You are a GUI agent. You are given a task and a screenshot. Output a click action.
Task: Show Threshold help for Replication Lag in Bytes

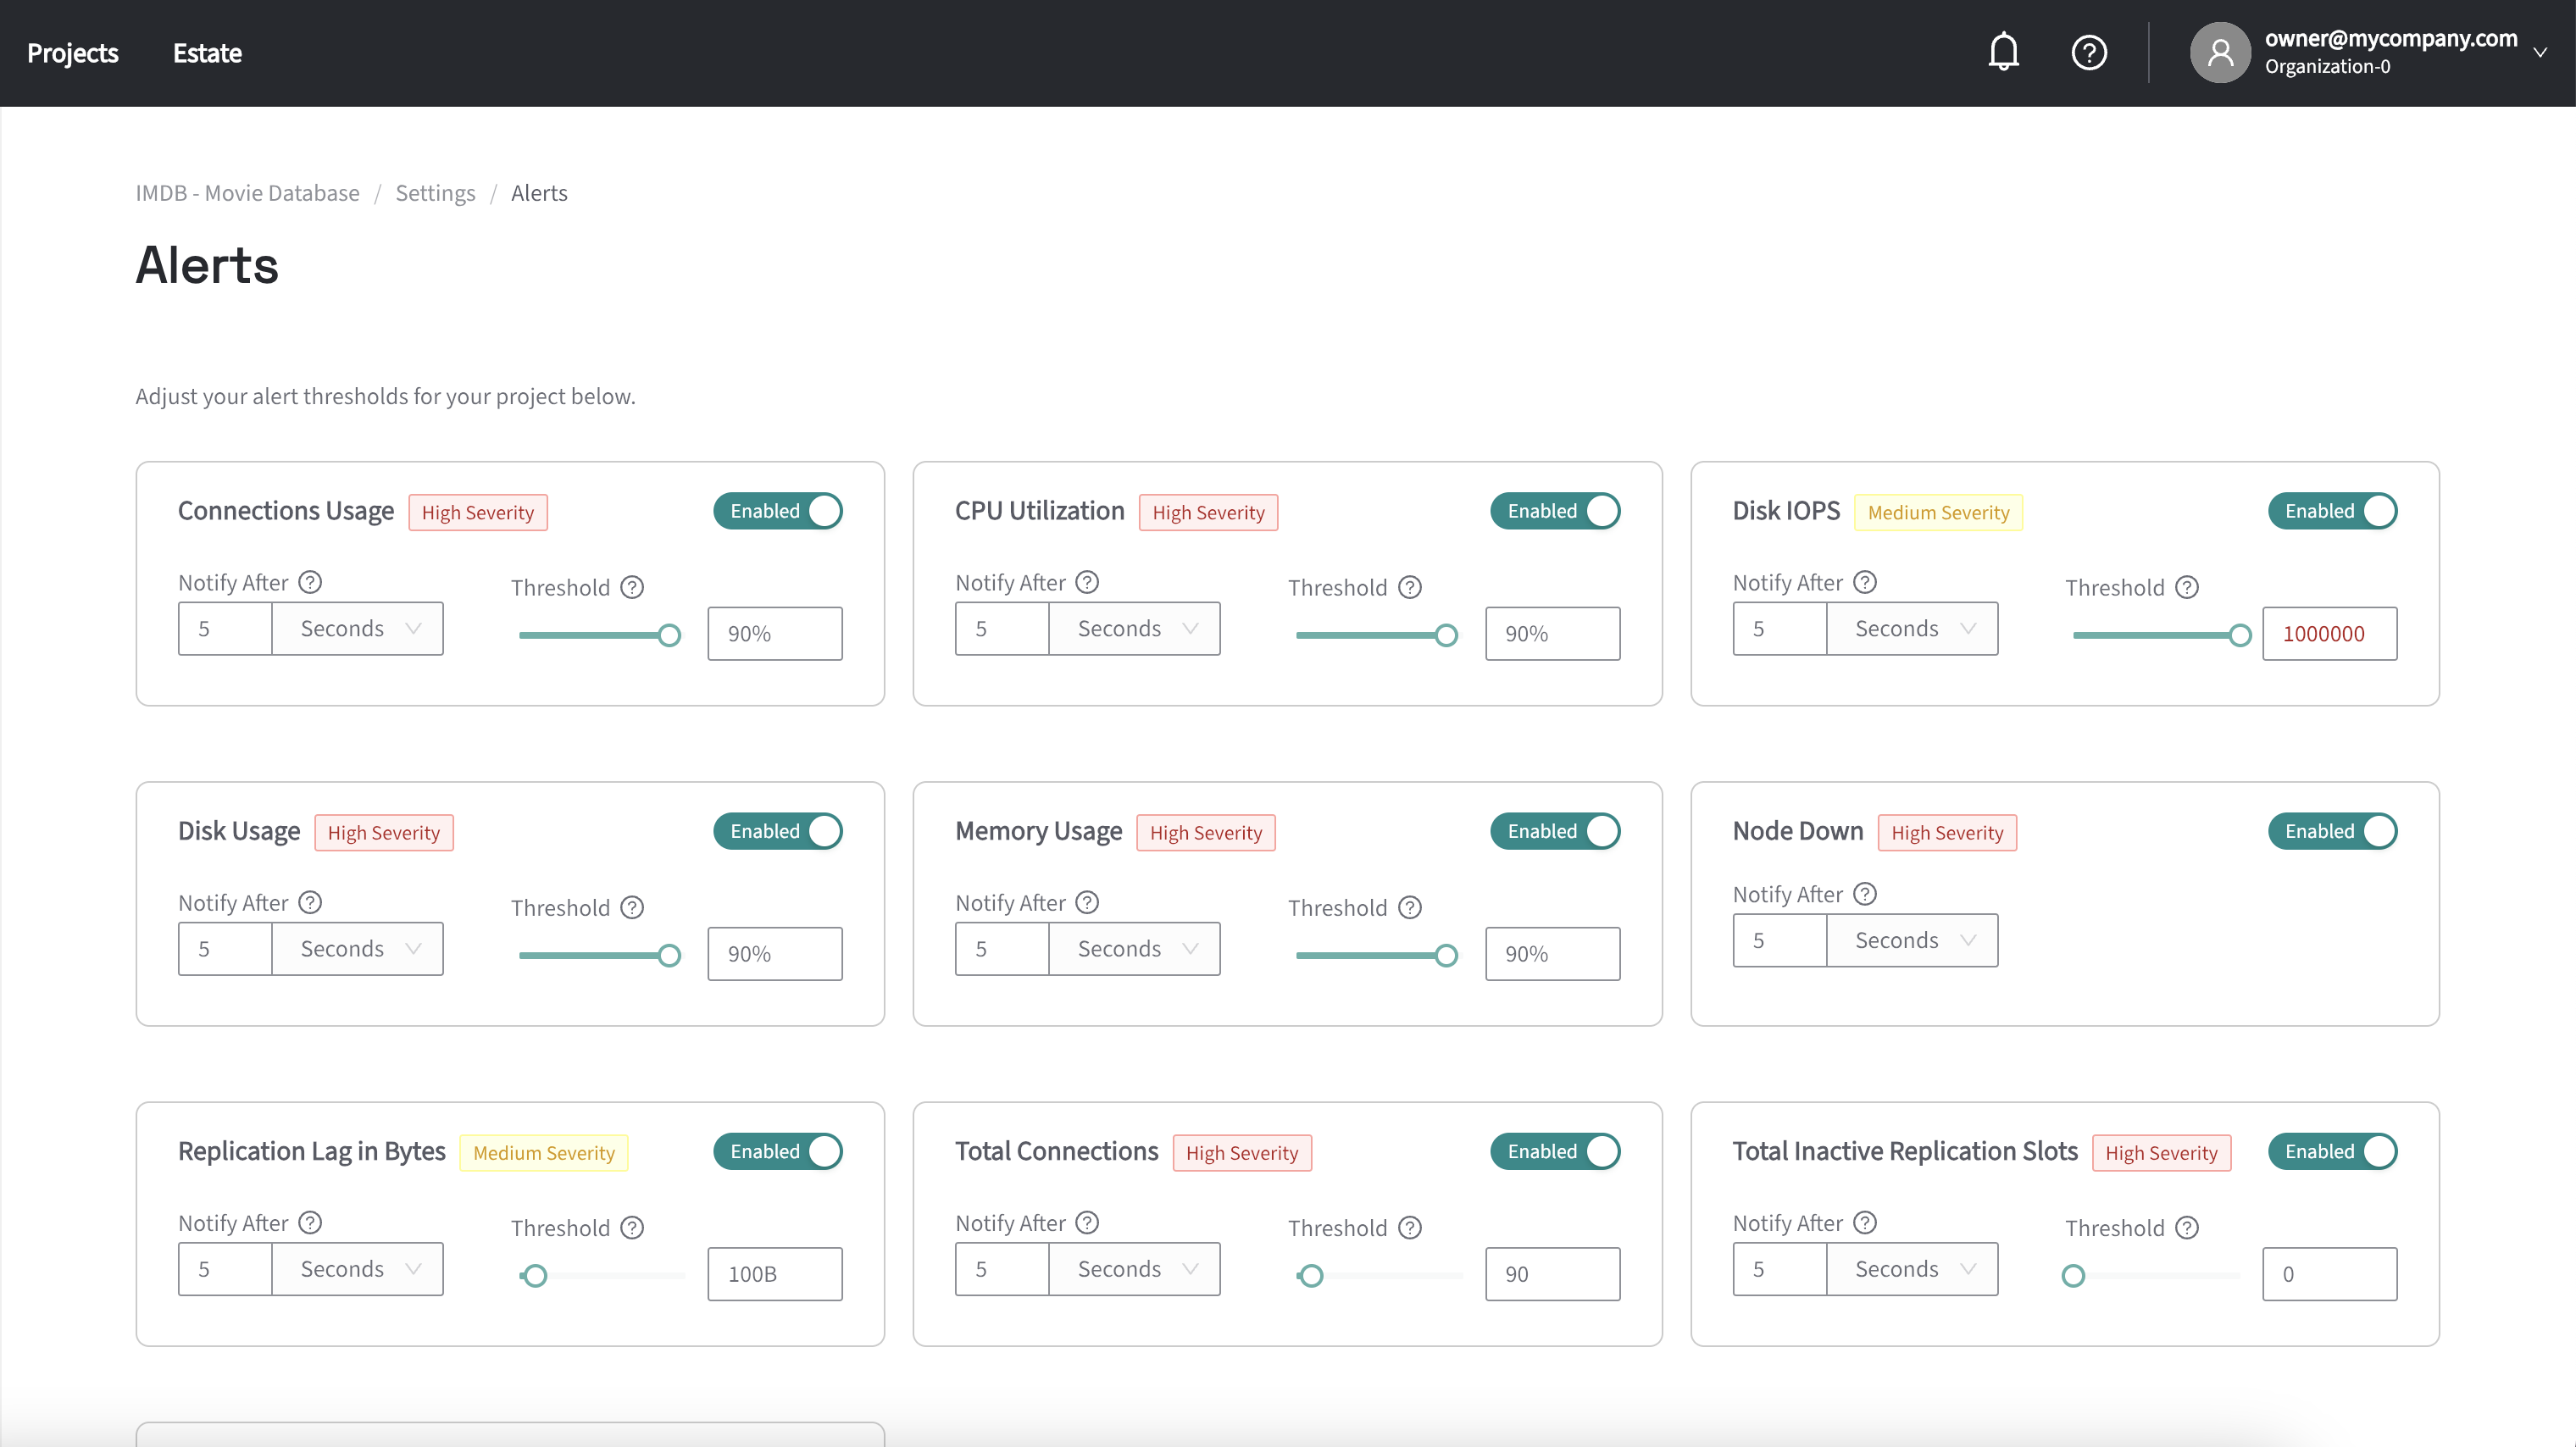coord(632,1227)
